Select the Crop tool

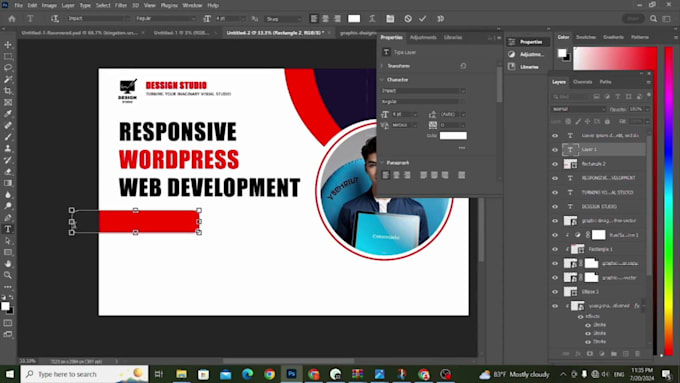click(x=8, y=91)
